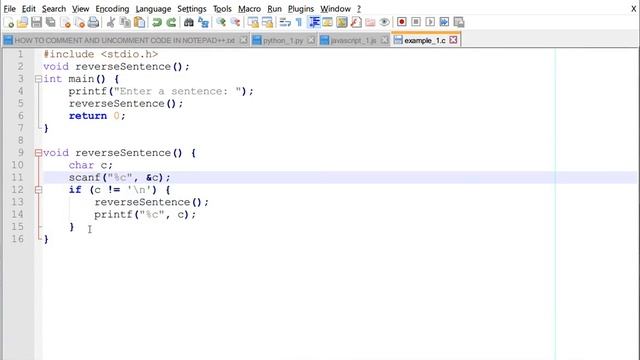Collapse reverseSentence fold at line 9
Image resolution: width=640 pixels, height=360 pixels.
38,153
